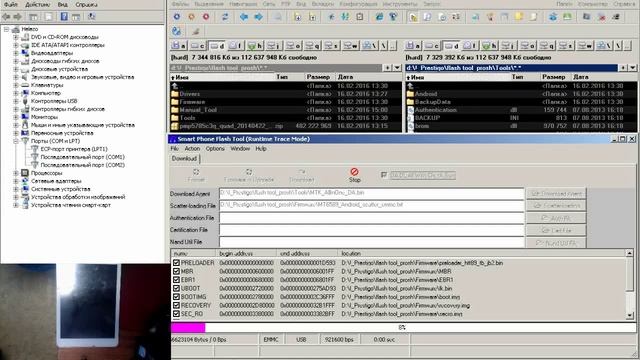The image size is (640, 360).
Task: Click Back arrow in Device Manager toolbar
Action: tap(7, 17)
